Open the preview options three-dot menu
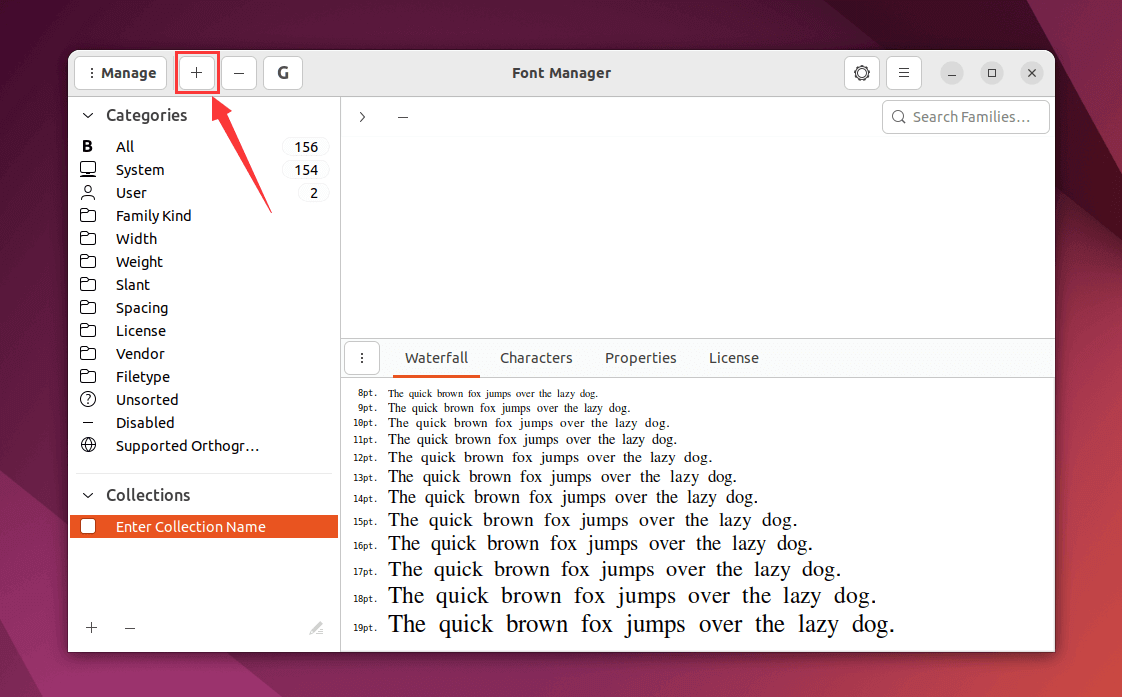This screenshot has height=697, width=1122. coord(361,358)
